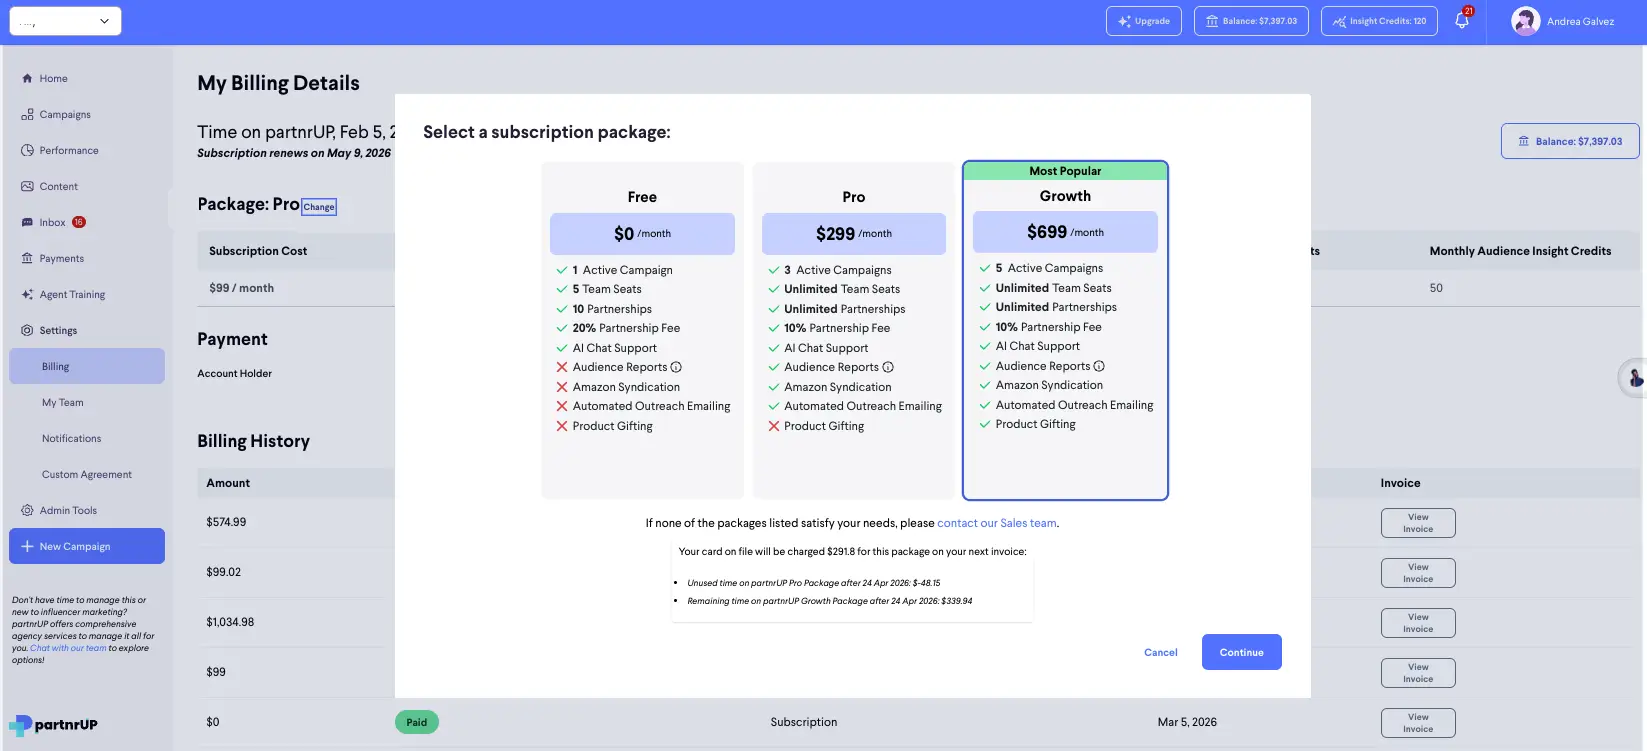Click the $99 / month subscription cost
The height and width of the screenshot is (751, 1647).
tap(241, 288)
